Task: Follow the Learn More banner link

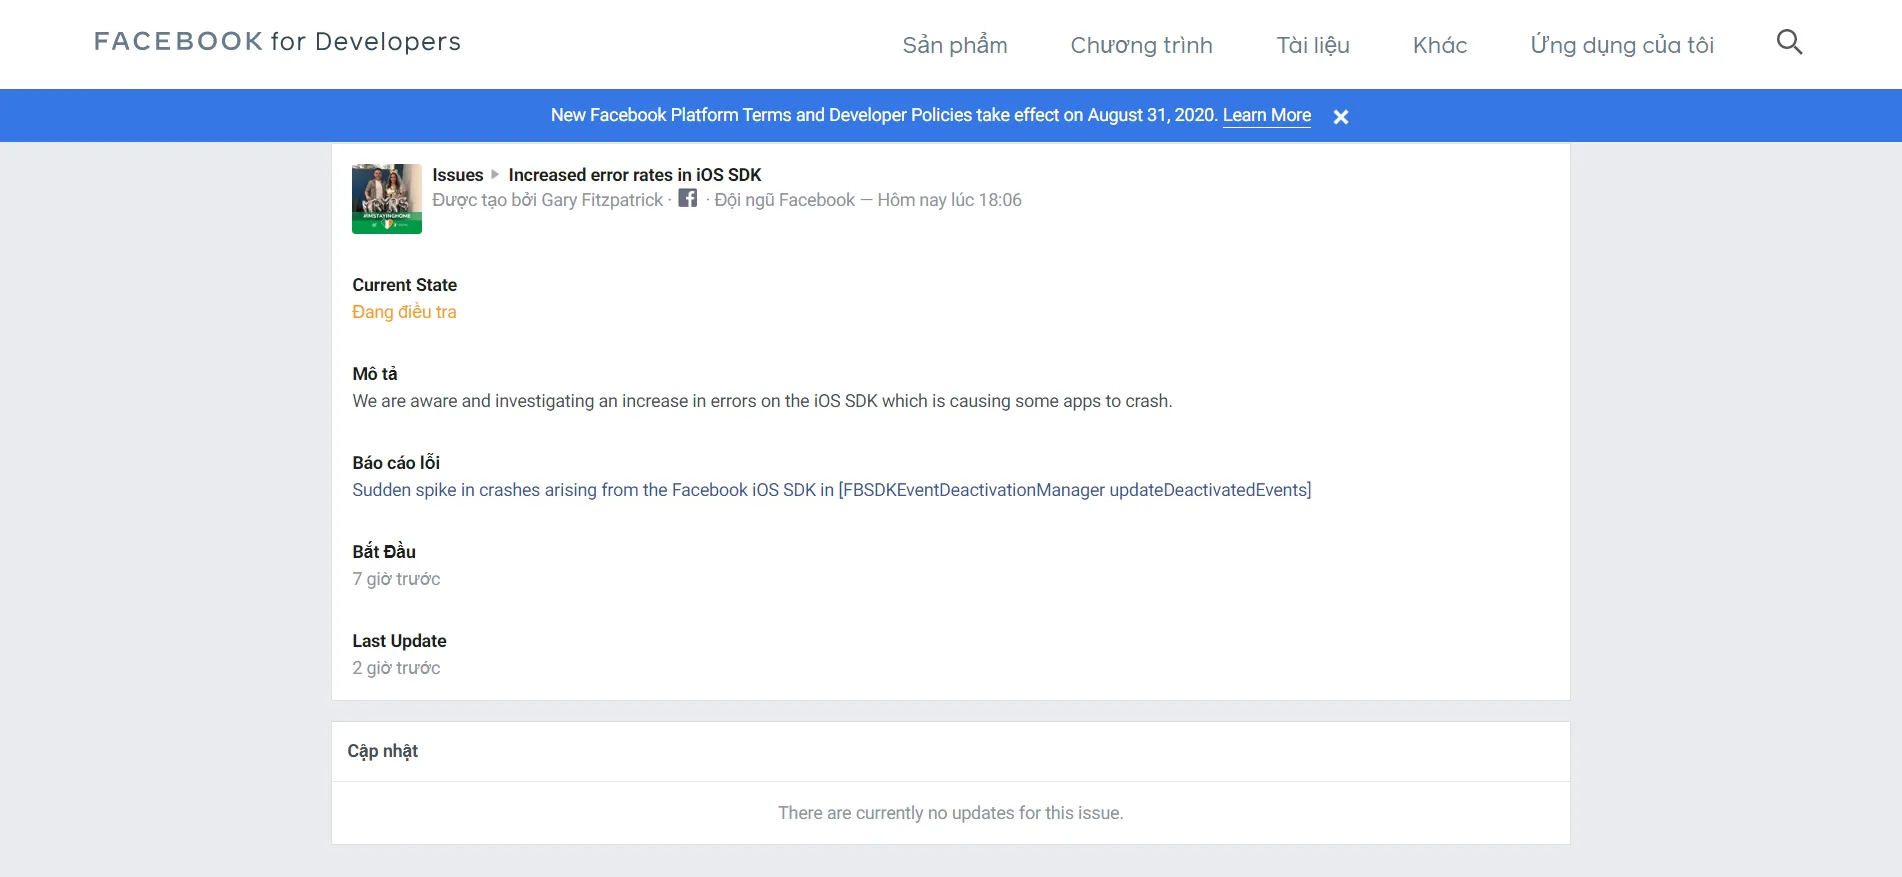Action: (1267, 115)
